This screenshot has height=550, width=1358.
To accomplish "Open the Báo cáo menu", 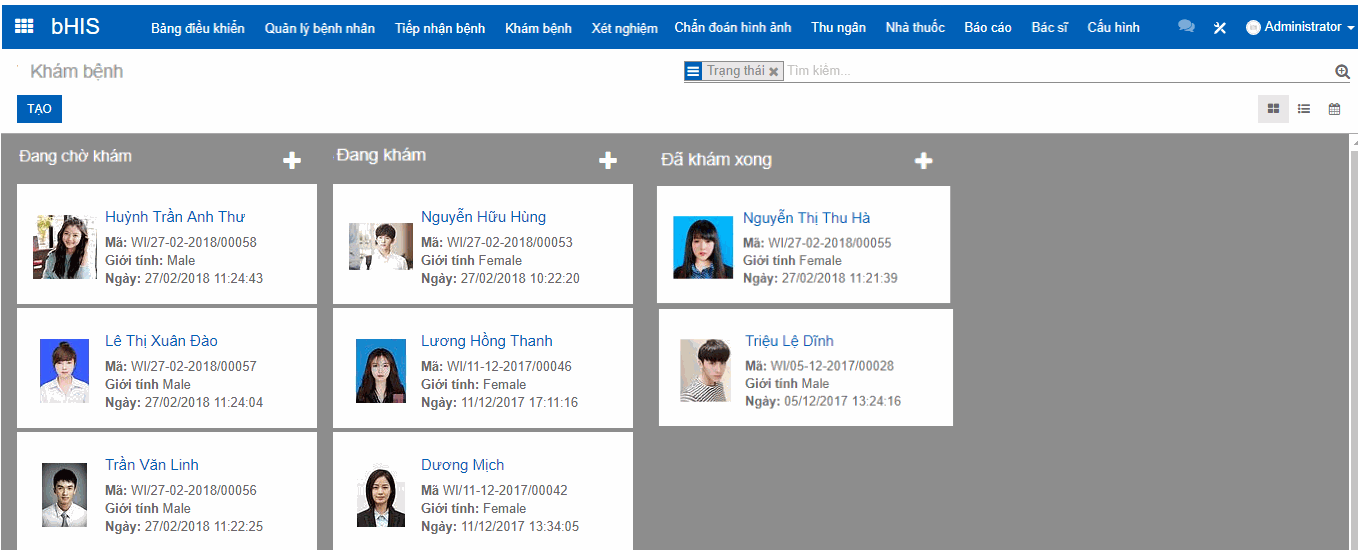I will 988,27.
